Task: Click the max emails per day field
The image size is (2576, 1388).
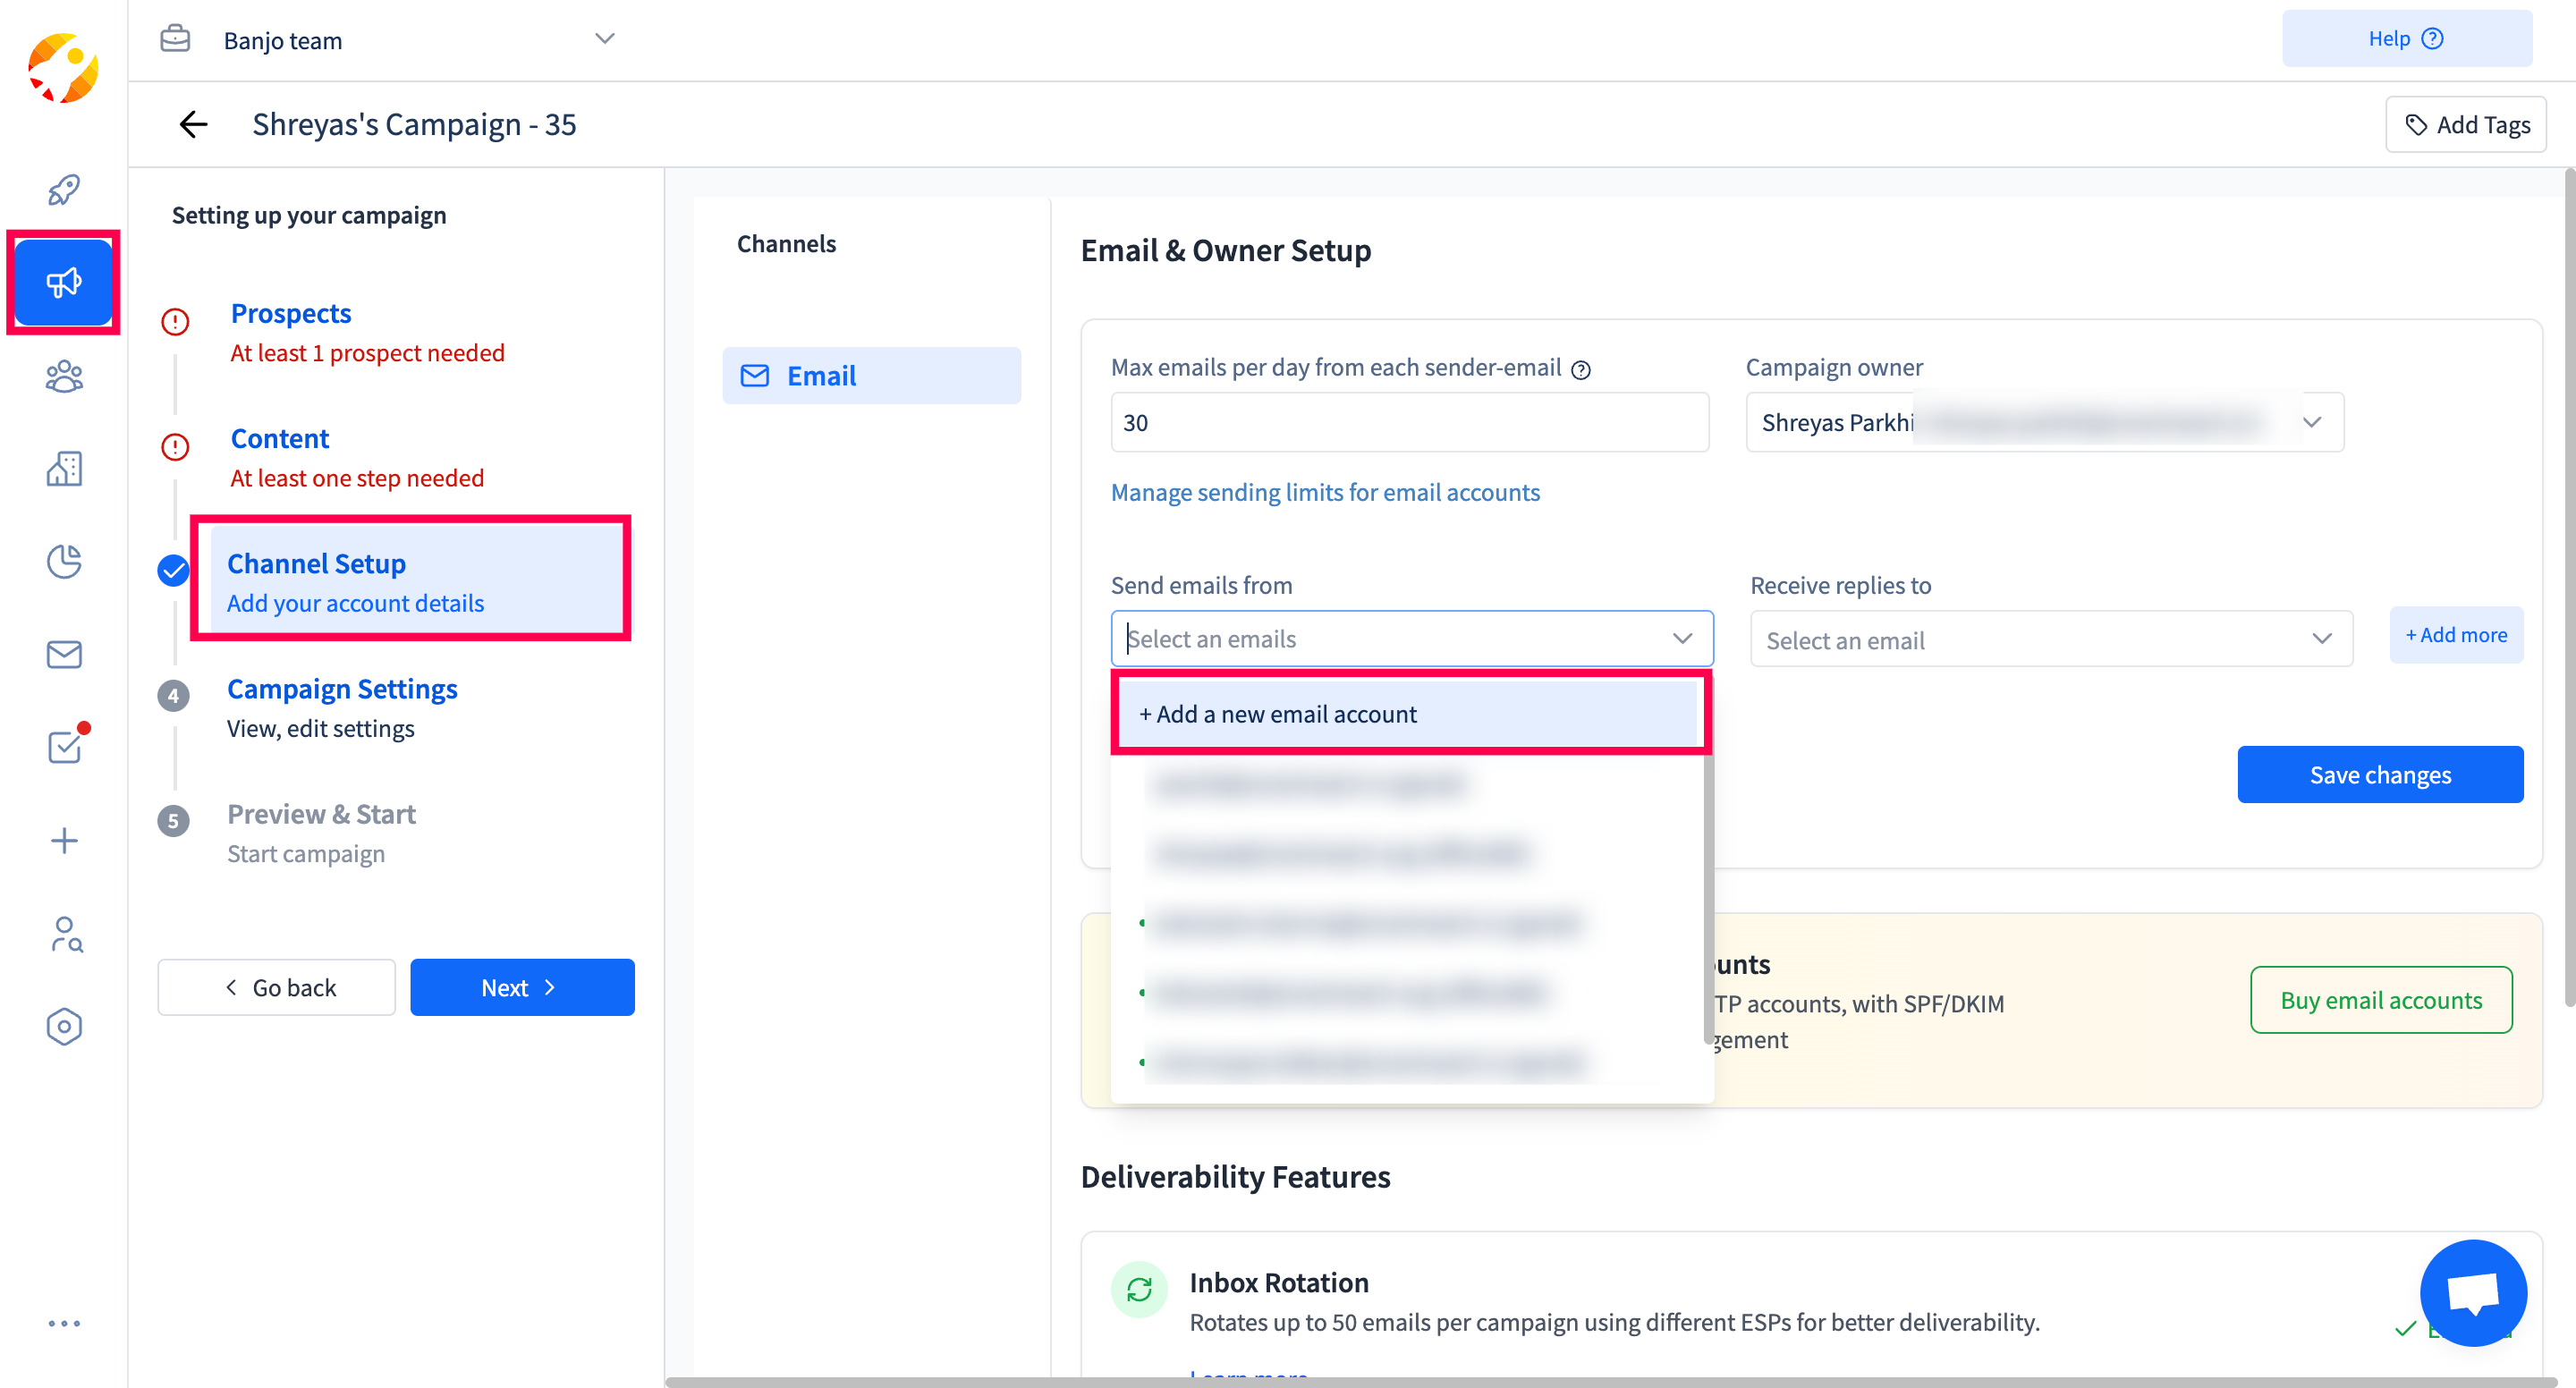Action: pyautogui.click(x=1409, y=422)
